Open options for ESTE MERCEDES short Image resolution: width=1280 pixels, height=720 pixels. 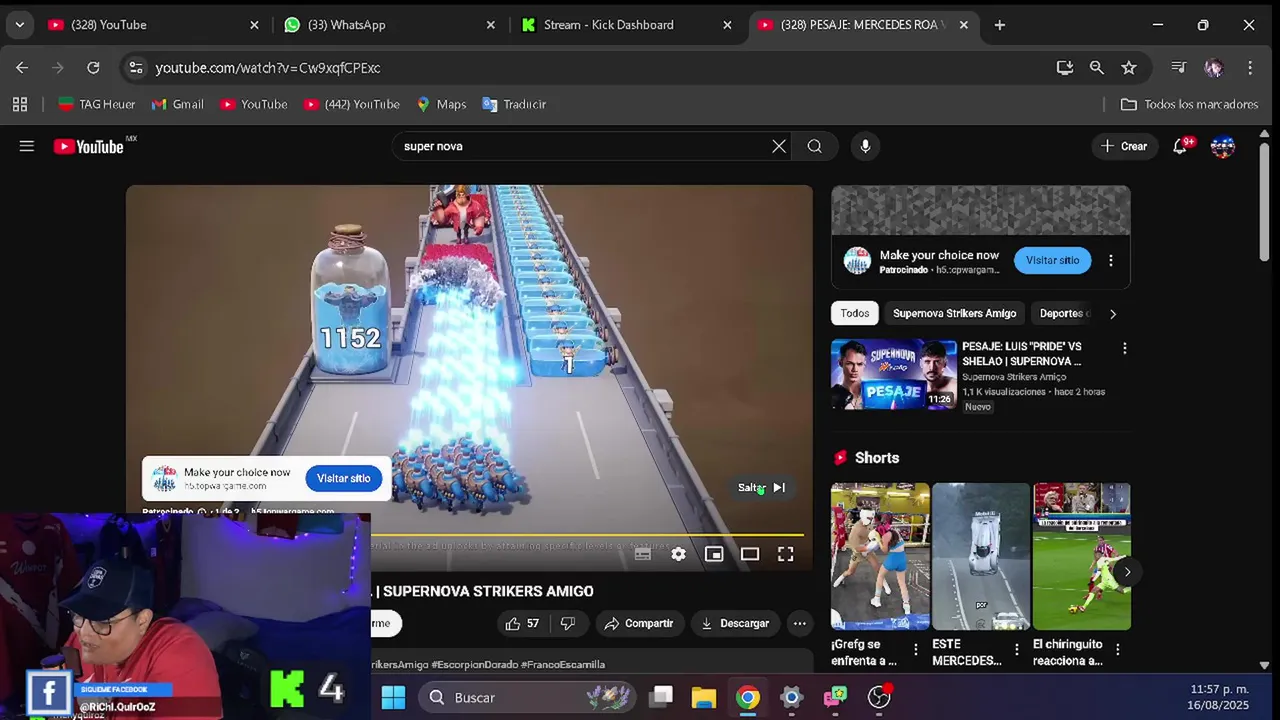tap(1016, 649)
